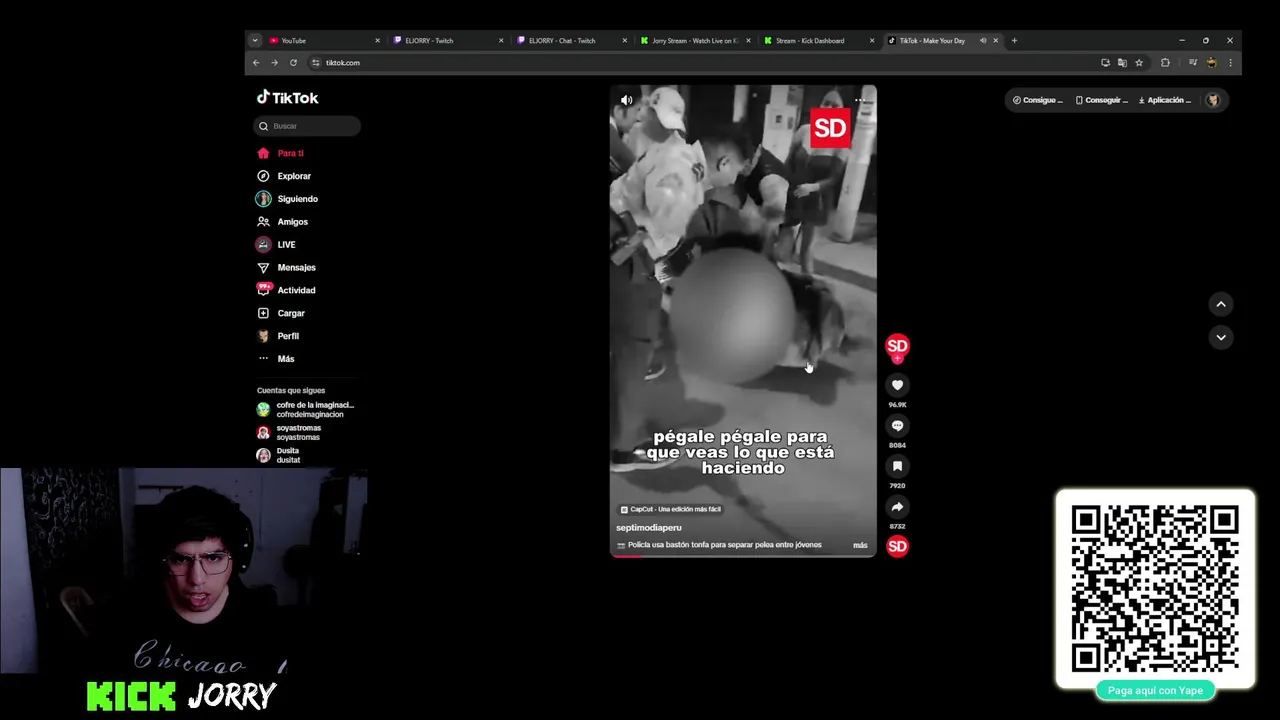Switch to the Jorry Stream Kick tab
The image size is (1280, 720).
[694, 41]
